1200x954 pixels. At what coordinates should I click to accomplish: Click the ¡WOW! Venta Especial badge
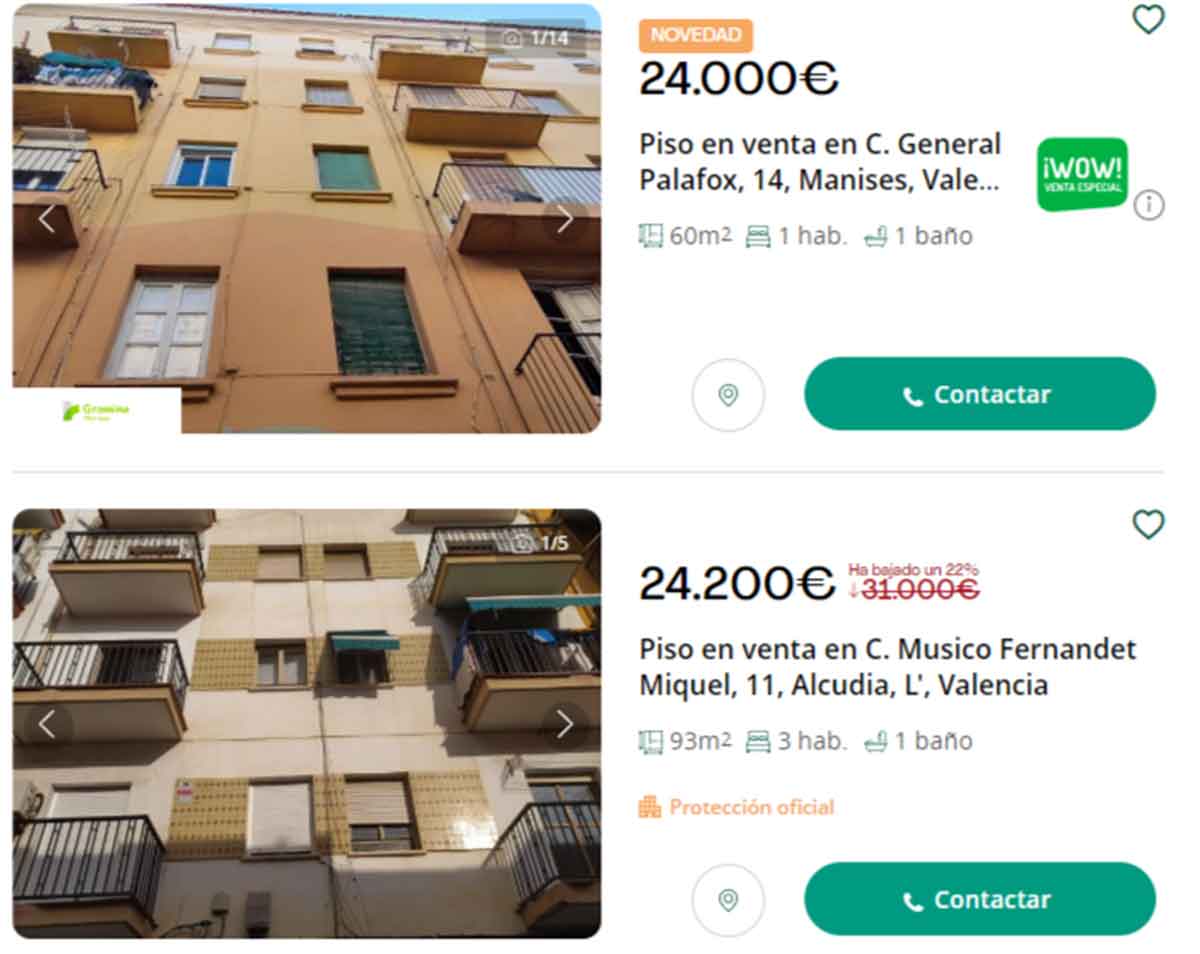point(1082,174)
